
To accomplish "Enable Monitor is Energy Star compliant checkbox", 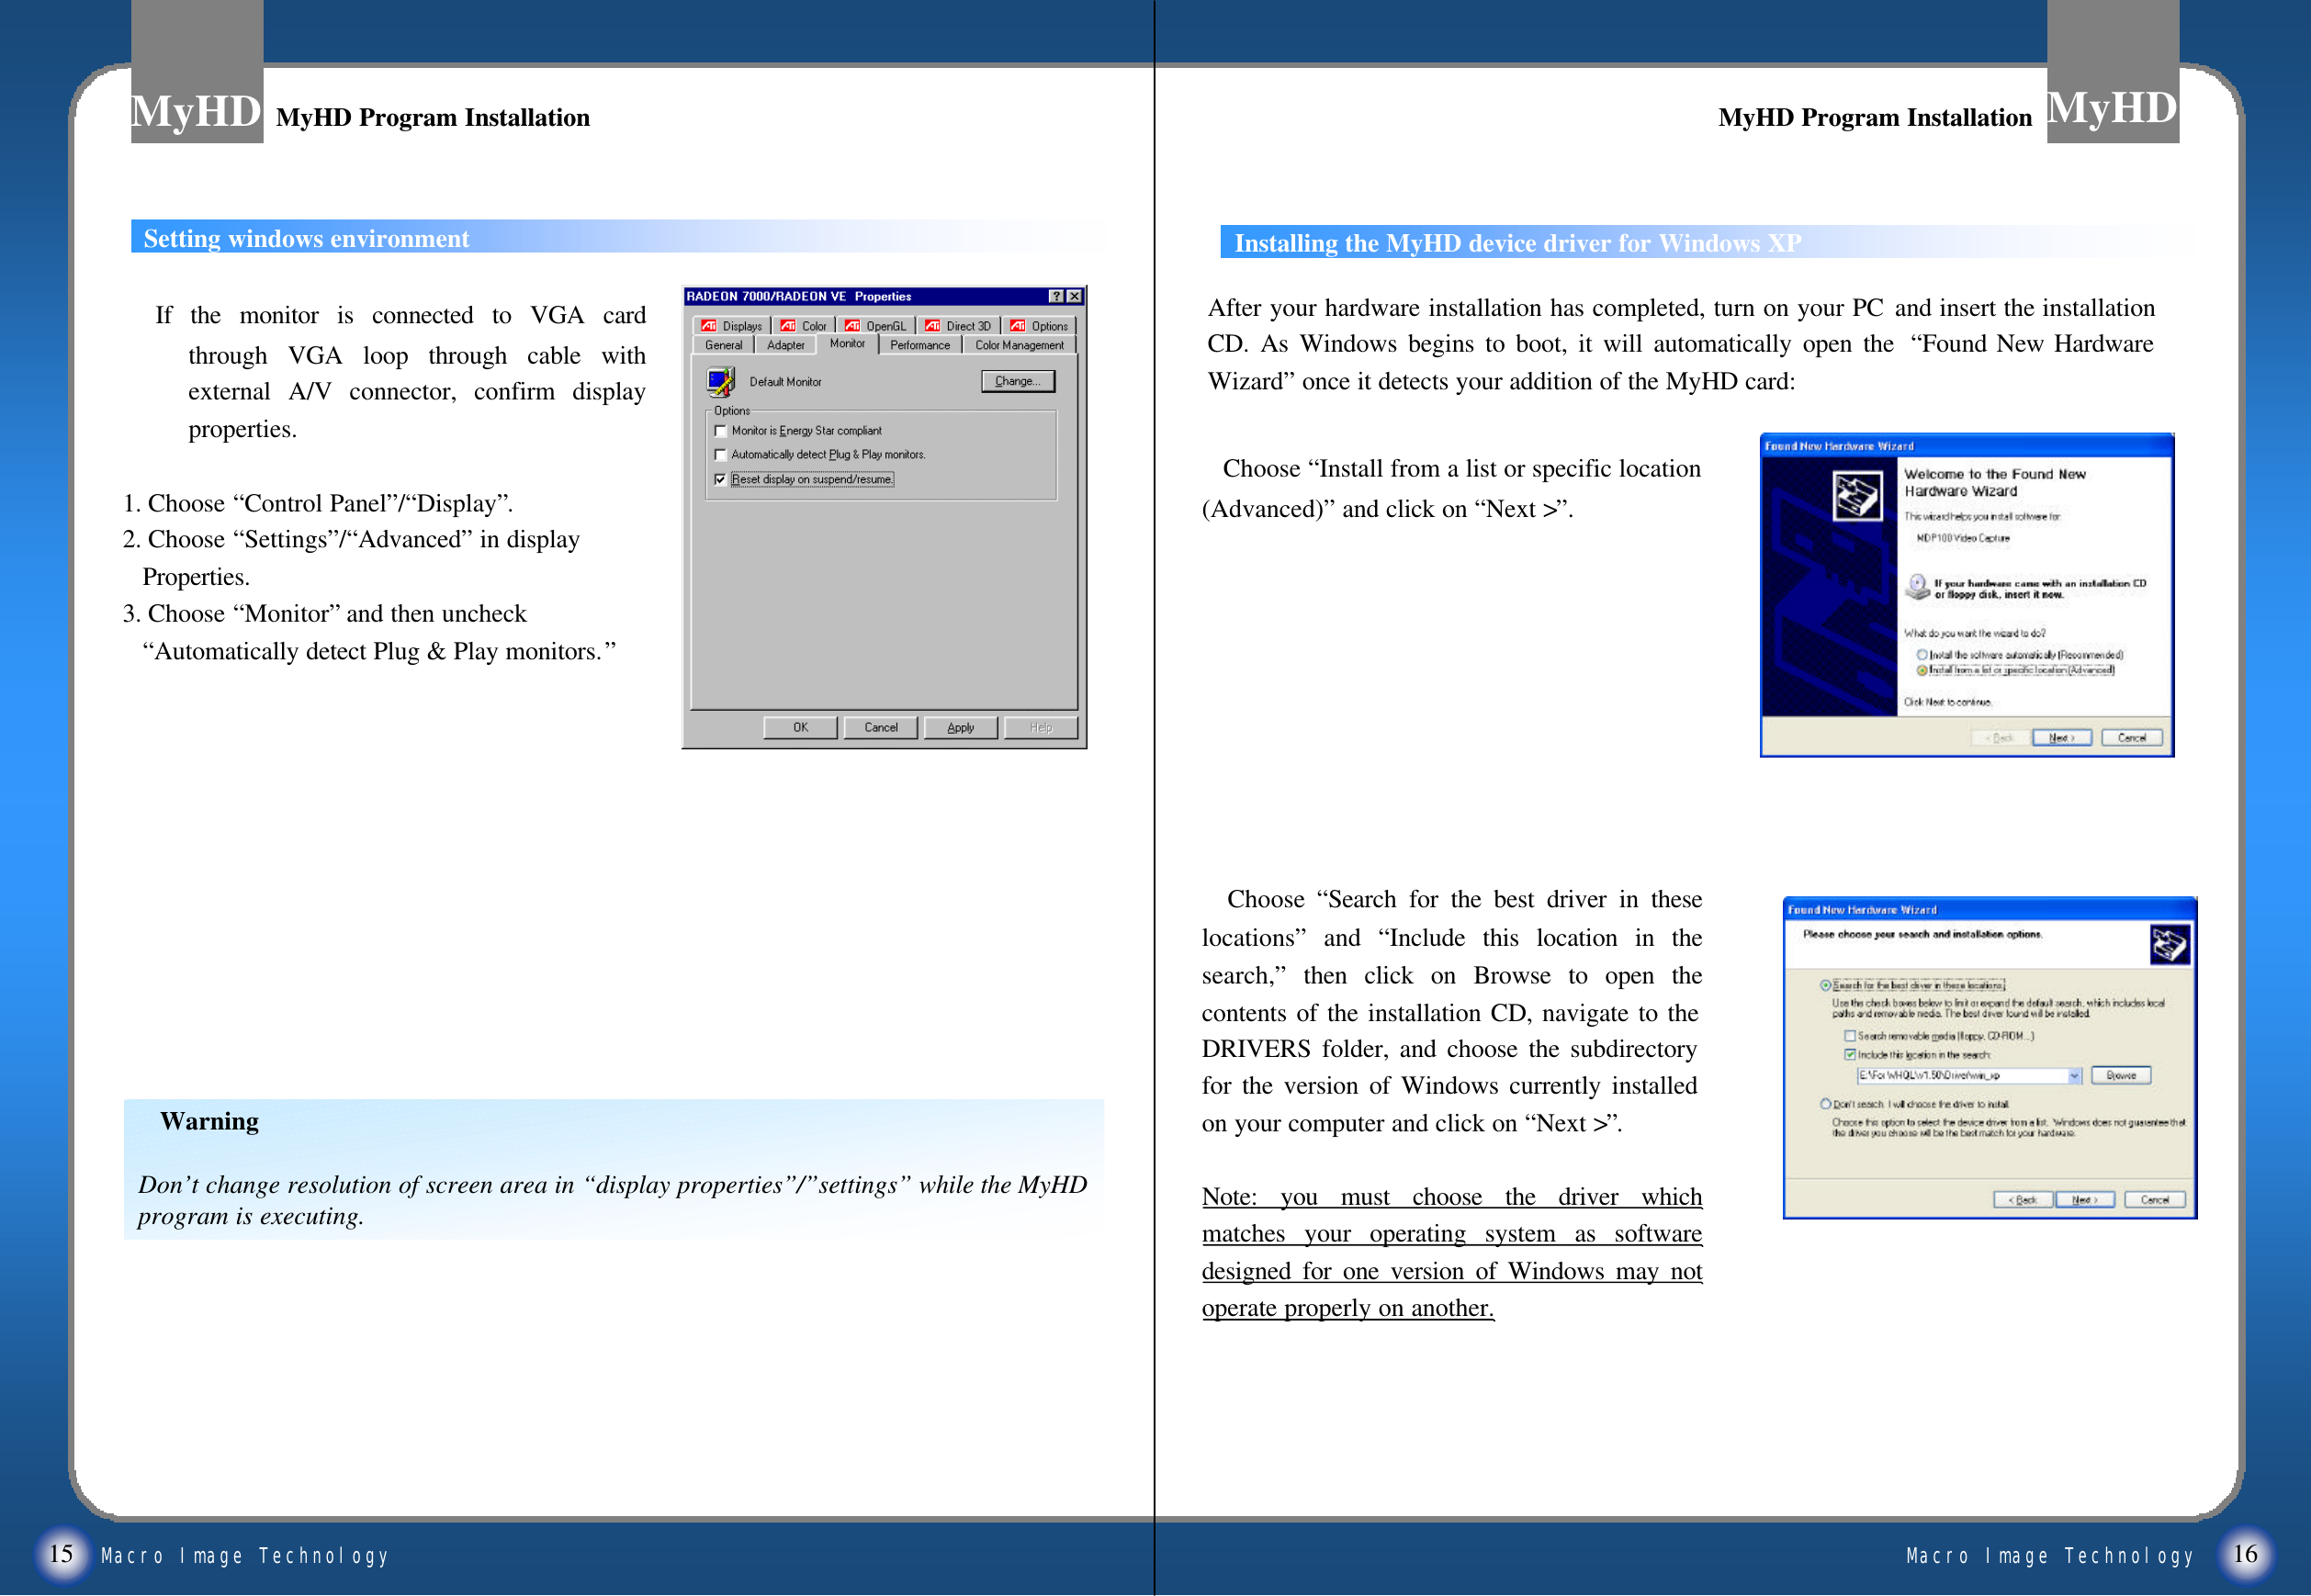I will (x=720, y=431).
